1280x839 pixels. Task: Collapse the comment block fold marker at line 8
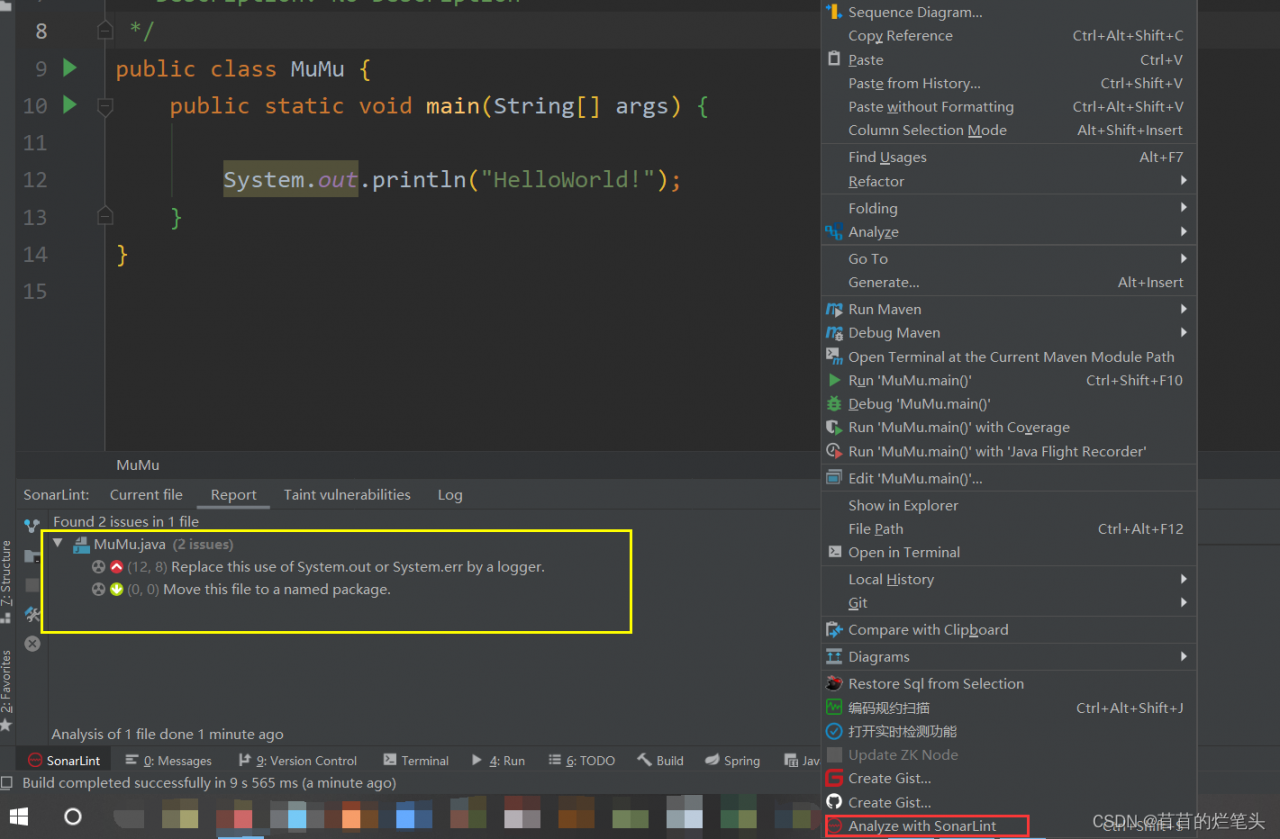tap(105, 32)
